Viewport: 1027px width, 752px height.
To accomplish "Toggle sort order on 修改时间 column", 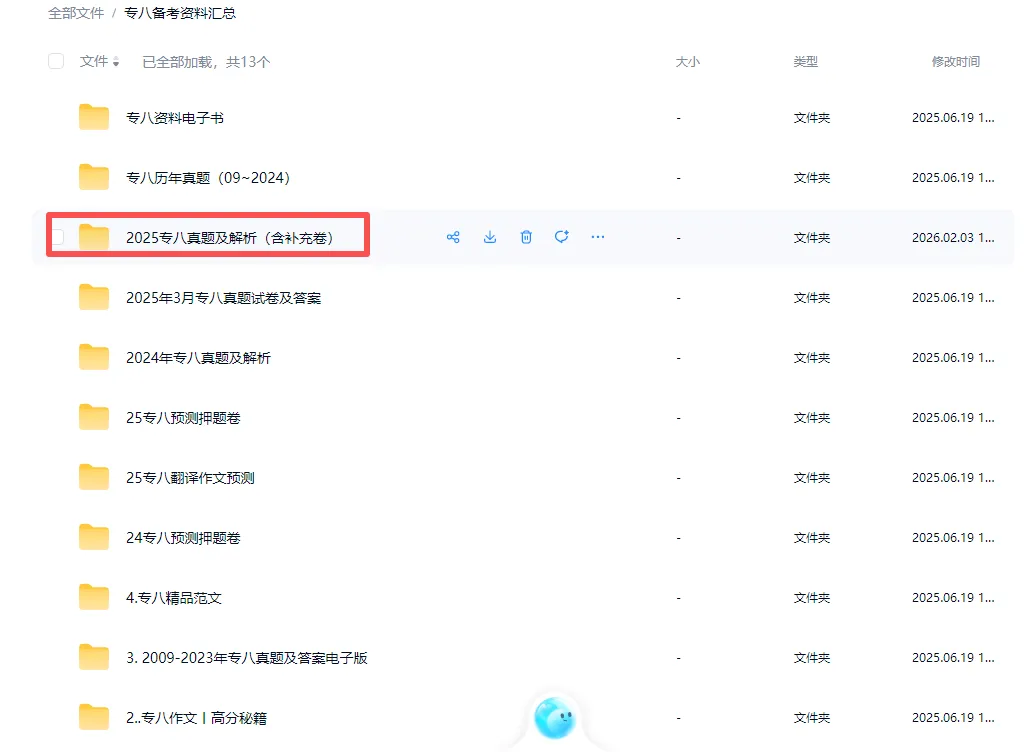I will [x=954, y=61].
